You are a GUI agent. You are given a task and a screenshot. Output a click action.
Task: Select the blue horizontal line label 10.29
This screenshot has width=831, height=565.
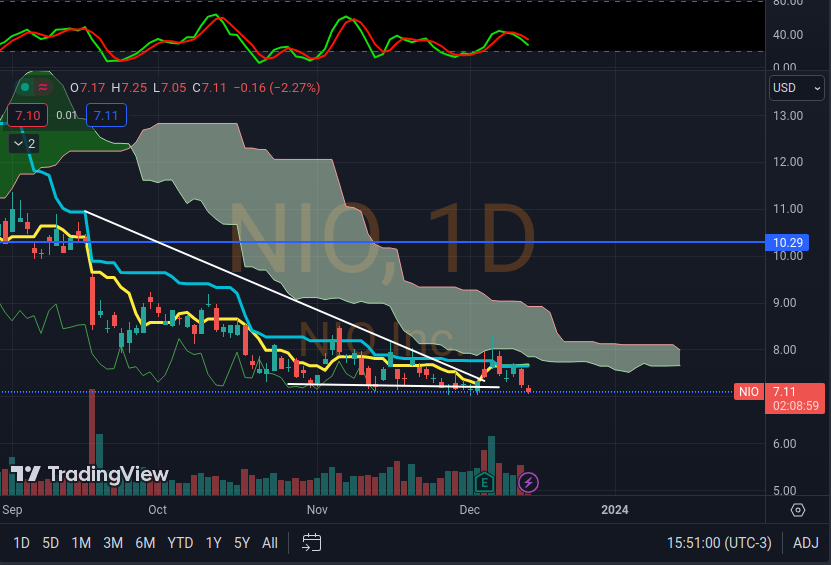click(788, 243)
